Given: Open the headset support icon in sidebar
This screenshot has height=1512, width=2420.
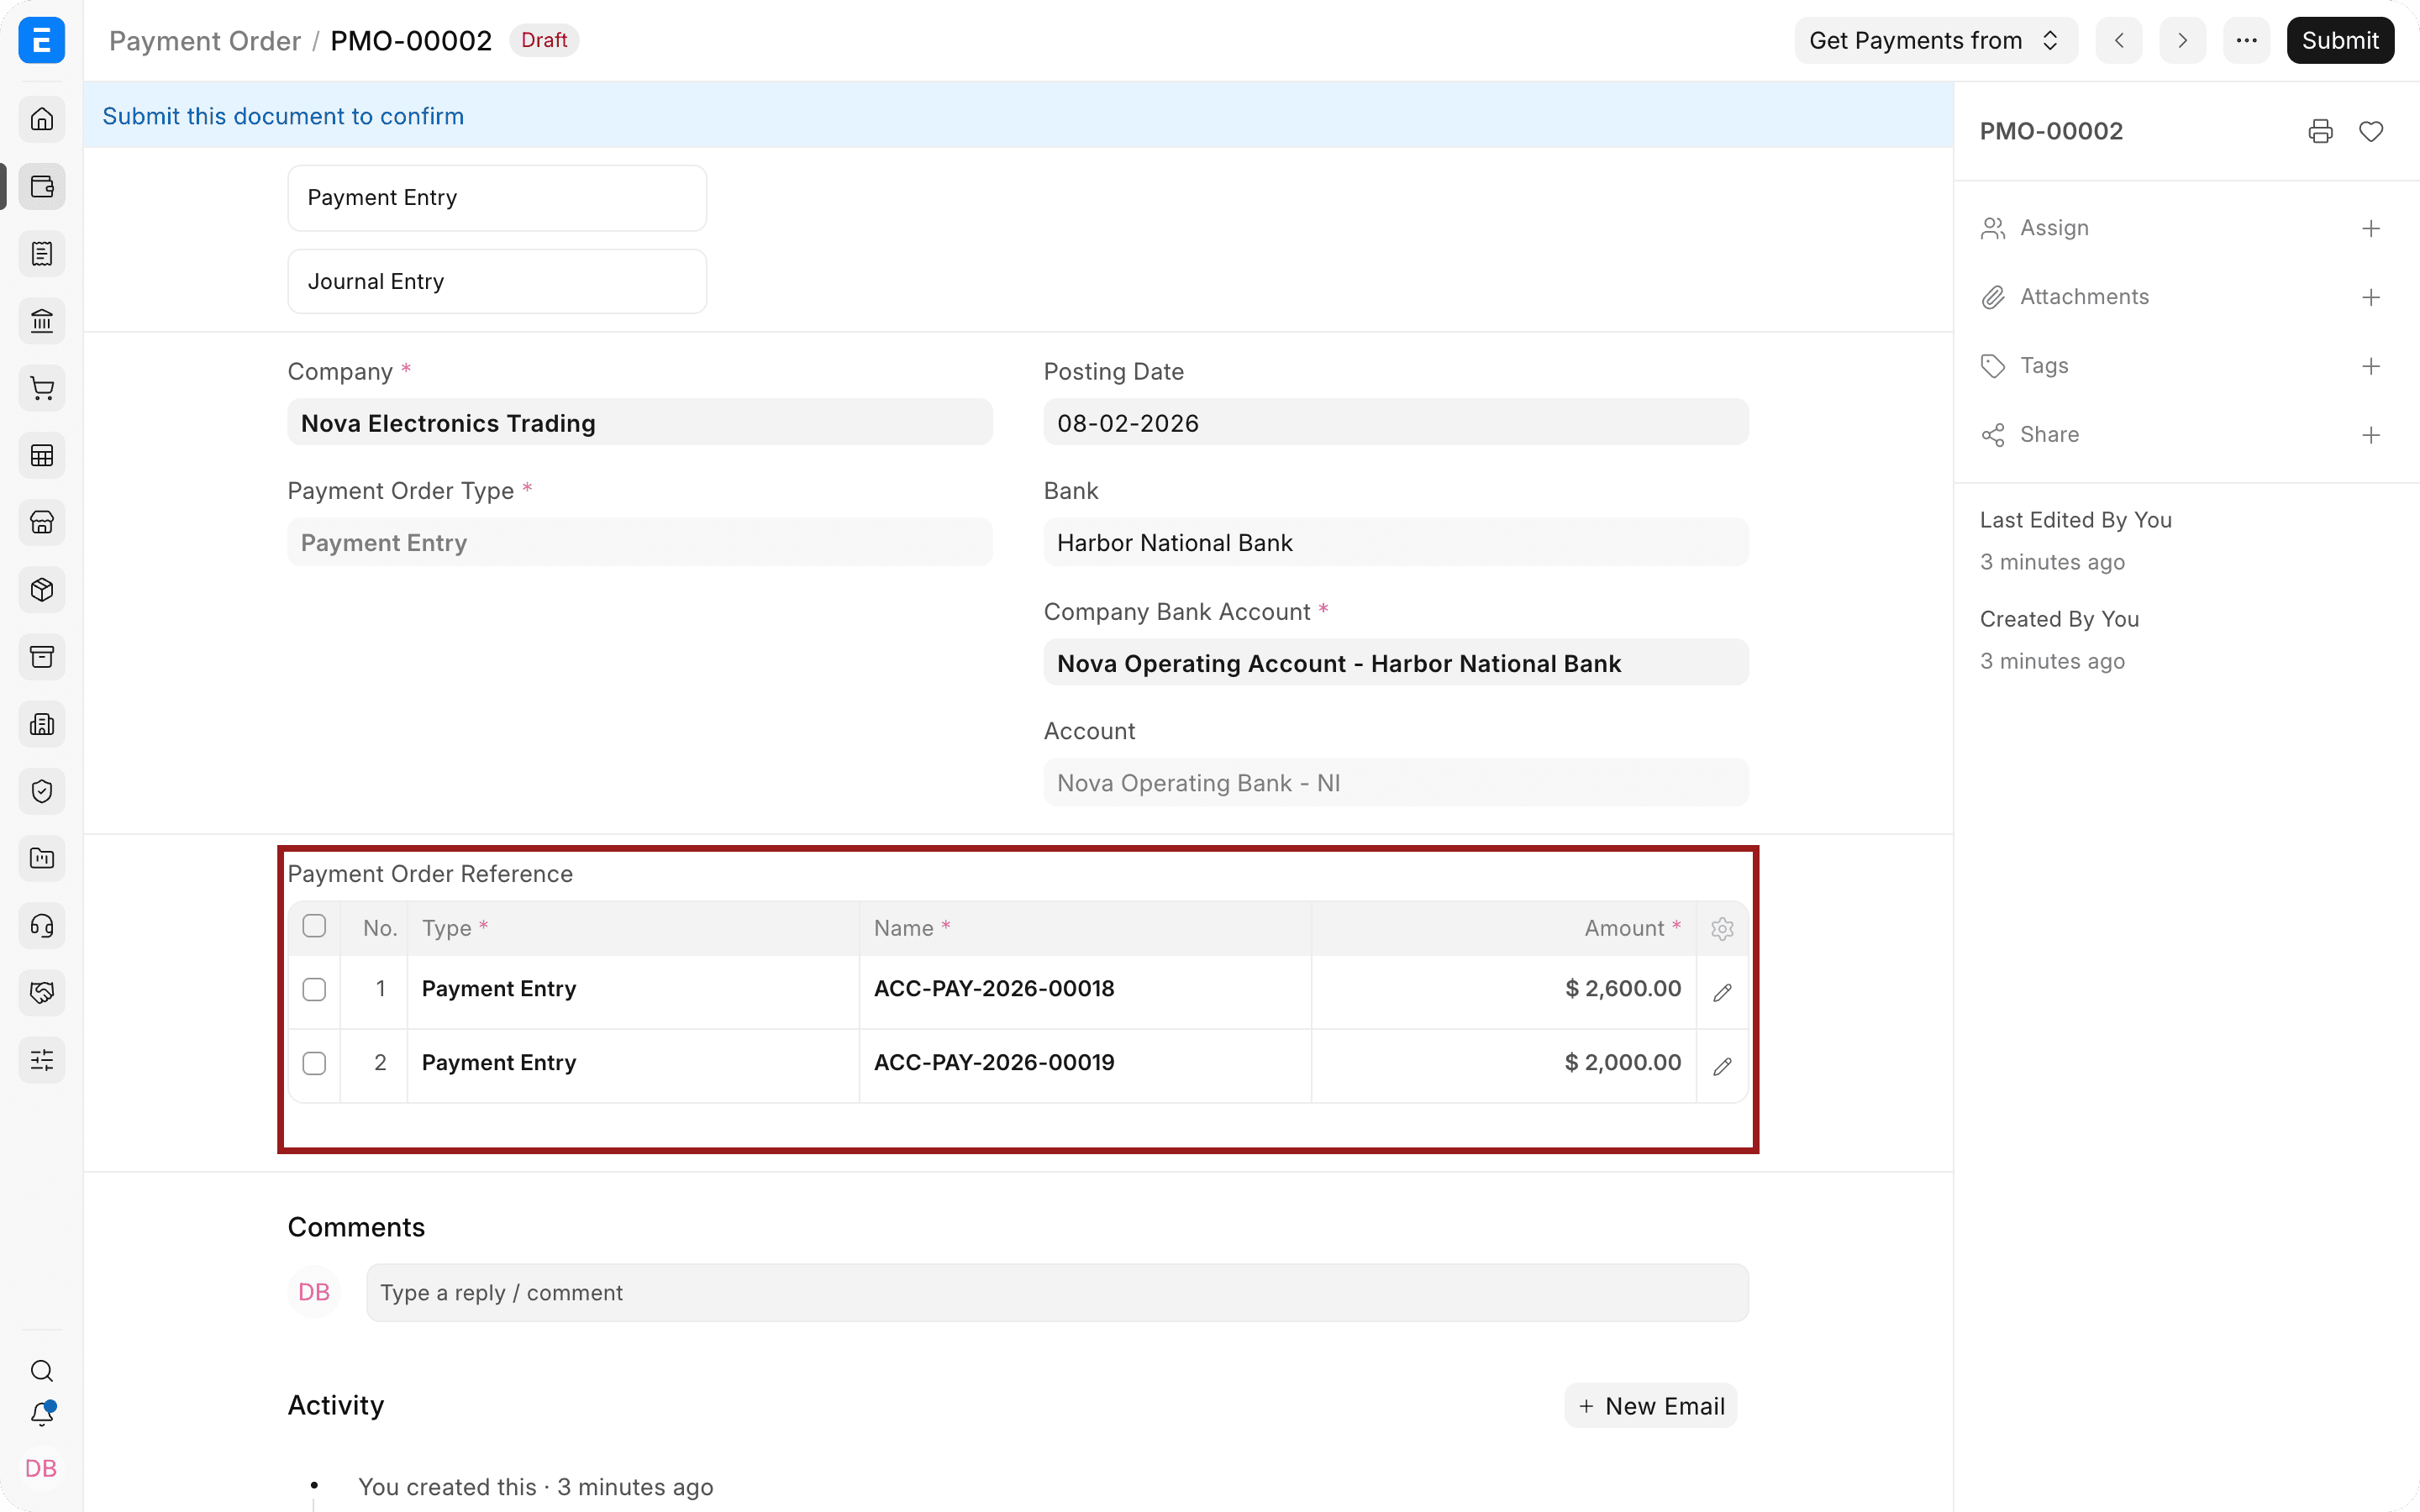Looking at the screenshot, I should pyautogui.click(x=42, y=926).
